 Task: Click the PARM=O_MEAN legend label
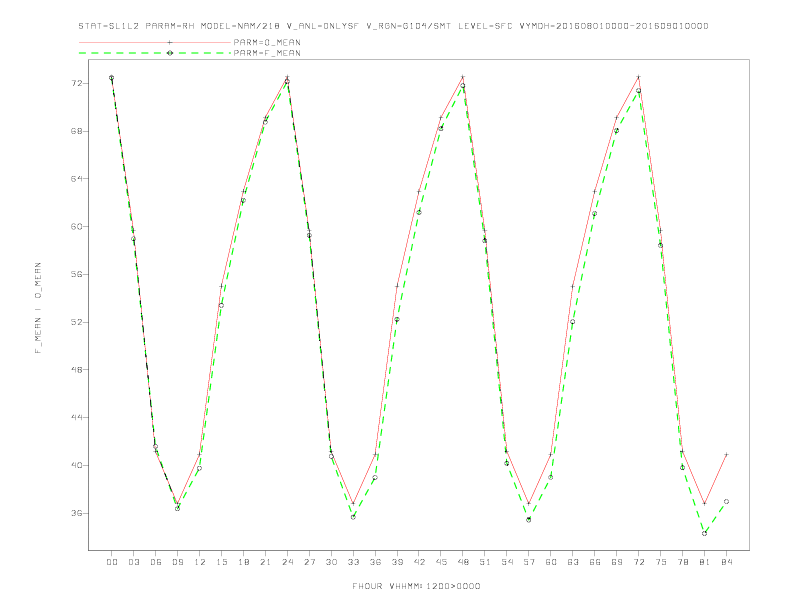[x=267, y=42]
